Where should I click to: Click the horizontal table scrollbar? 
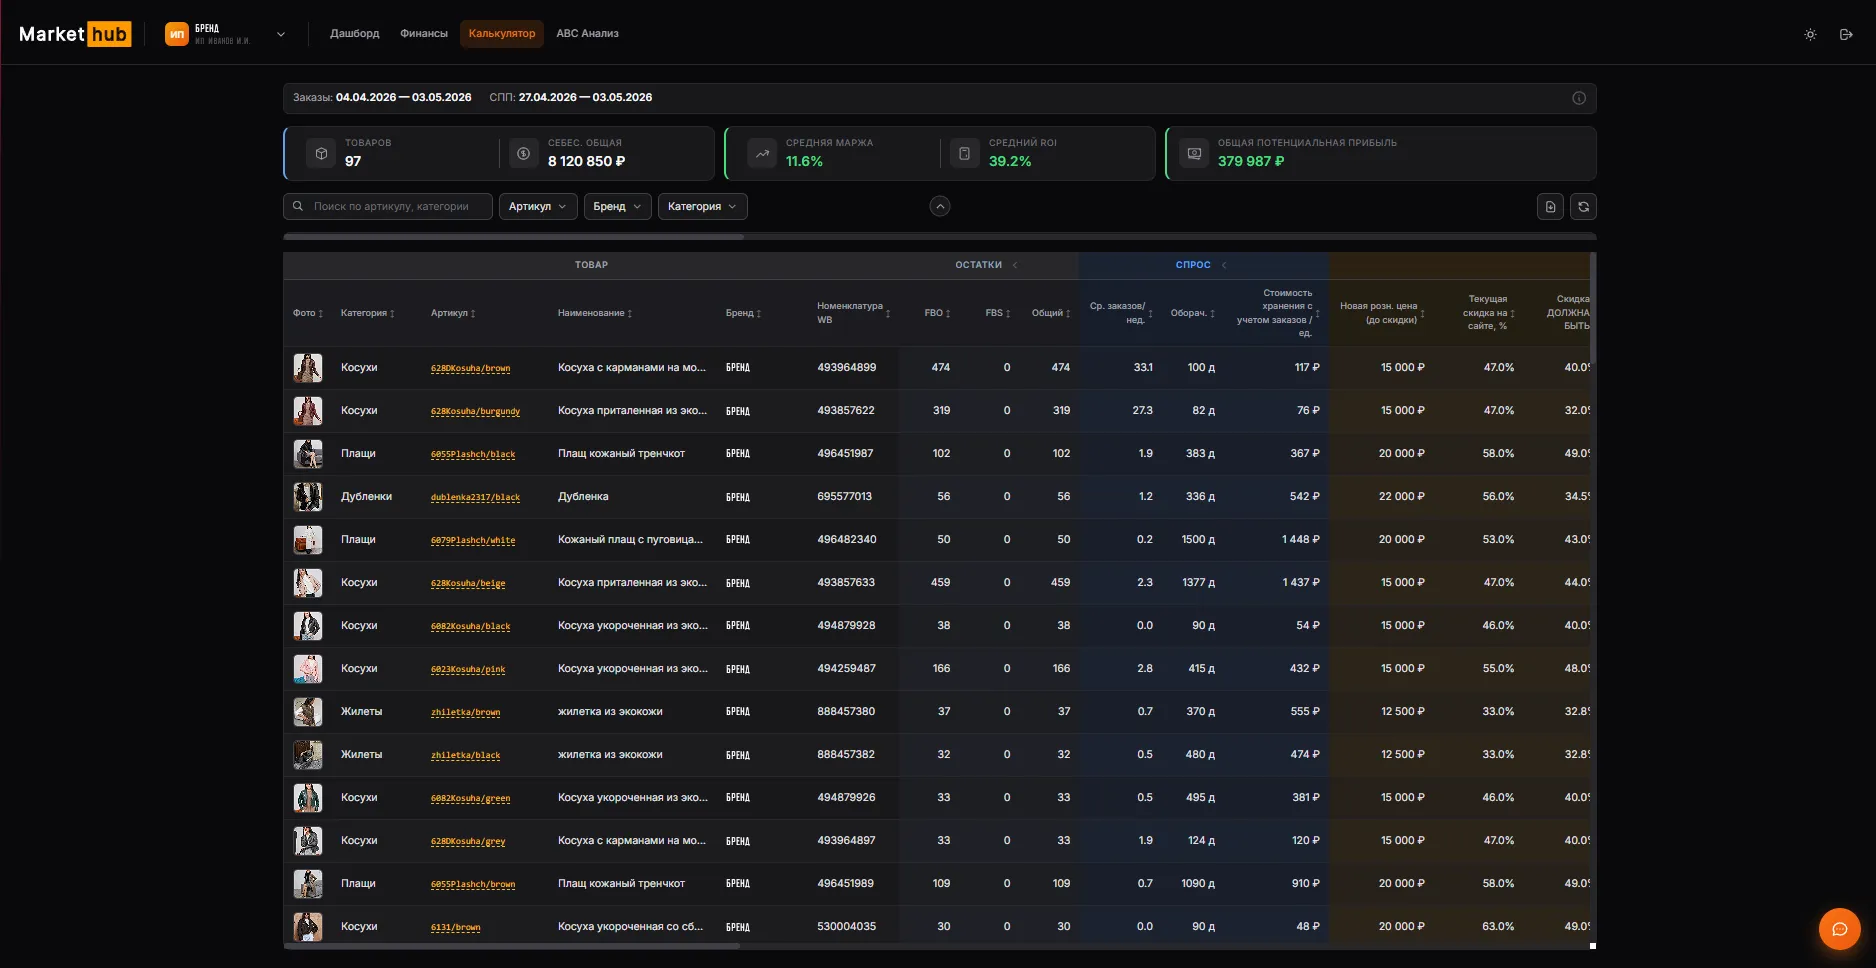(x=512, y=945)
